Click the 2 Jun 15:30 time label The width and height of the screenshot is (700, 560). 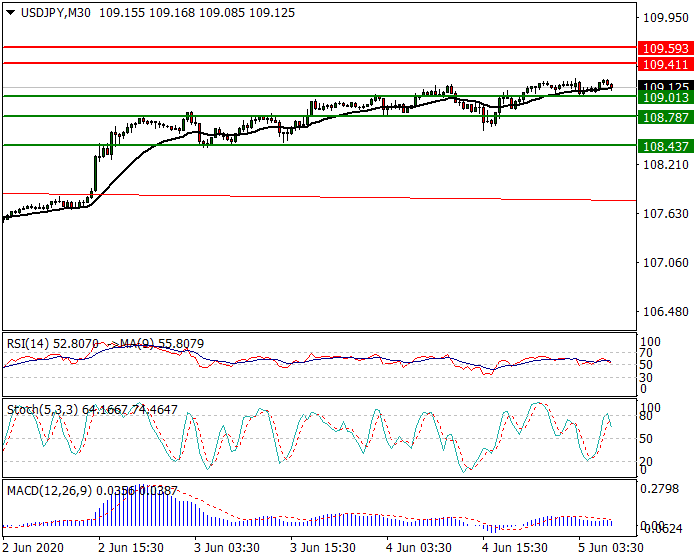131,548
